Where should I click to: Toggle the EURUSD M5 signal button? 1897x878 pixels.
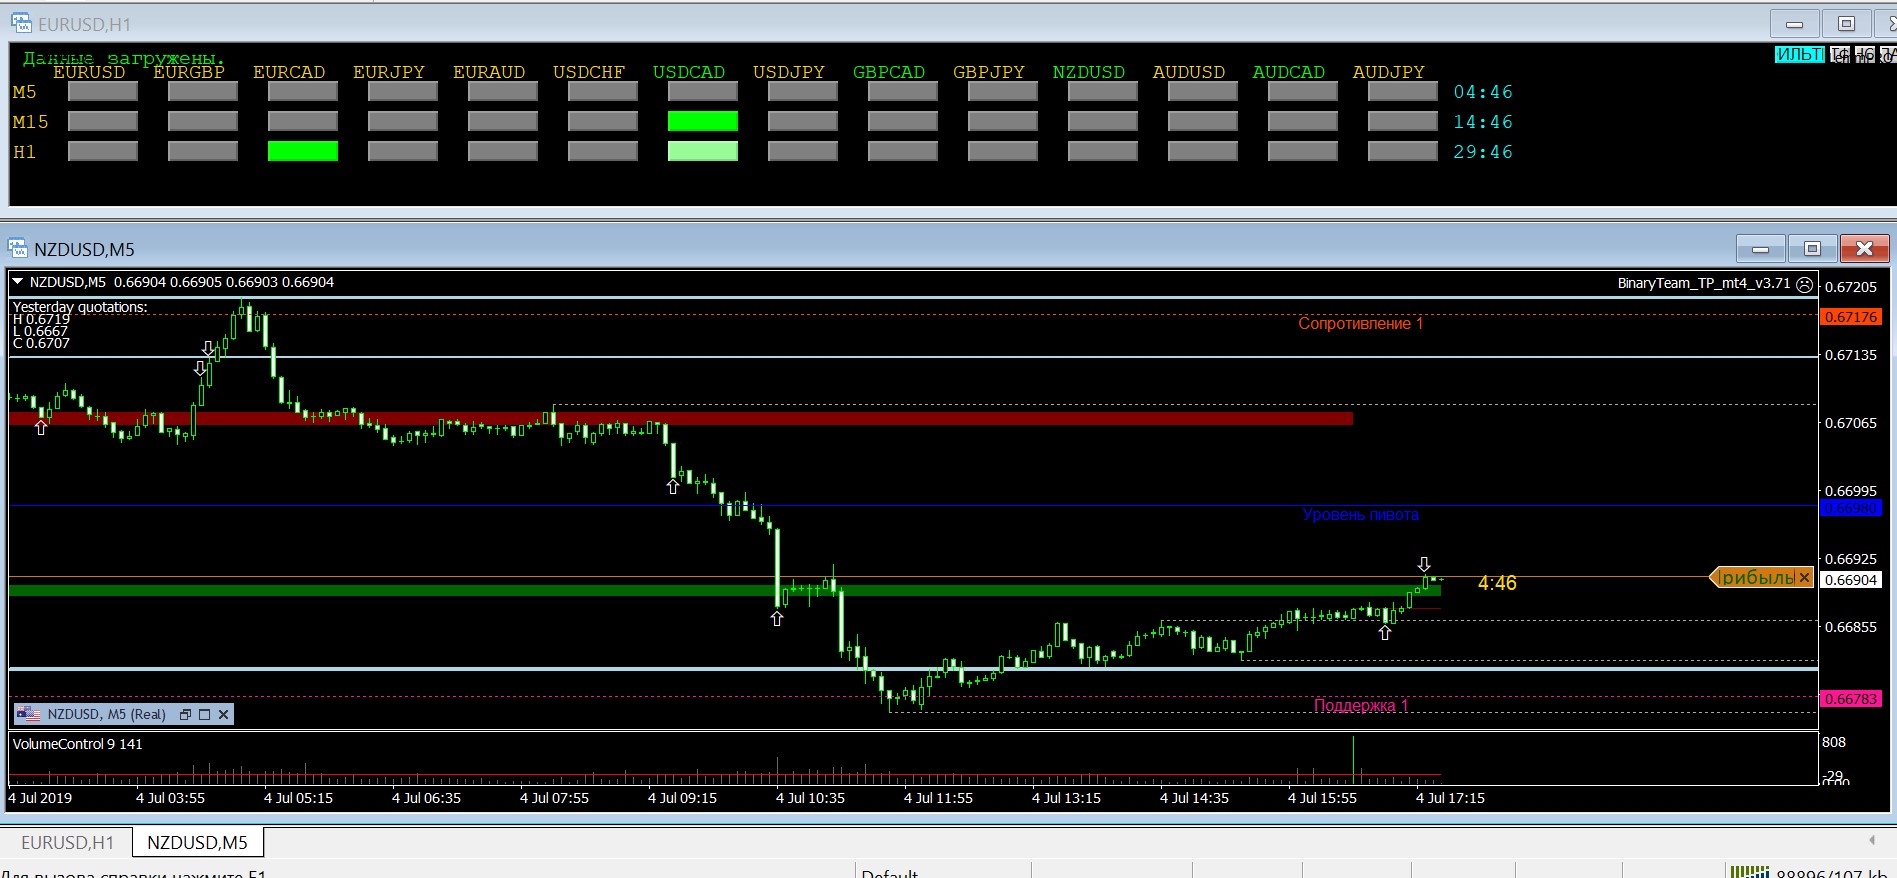pyautogui.click(x=103, y=92)
